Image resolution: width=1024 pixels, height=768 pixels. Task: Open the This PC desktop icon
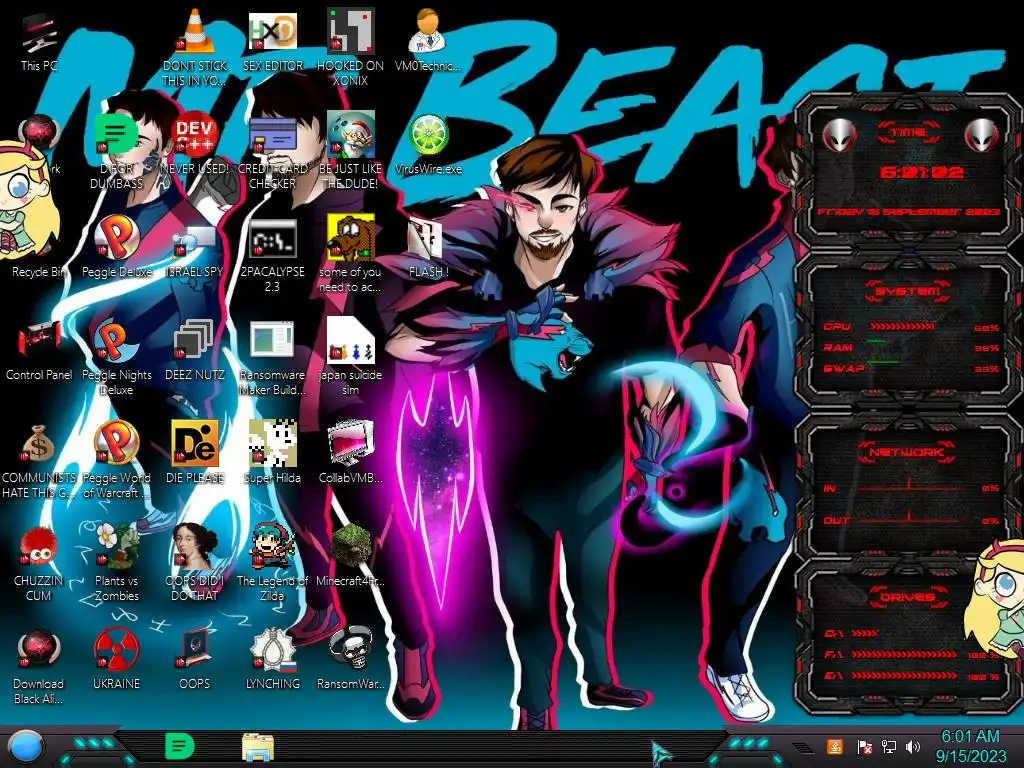[39, 42]
